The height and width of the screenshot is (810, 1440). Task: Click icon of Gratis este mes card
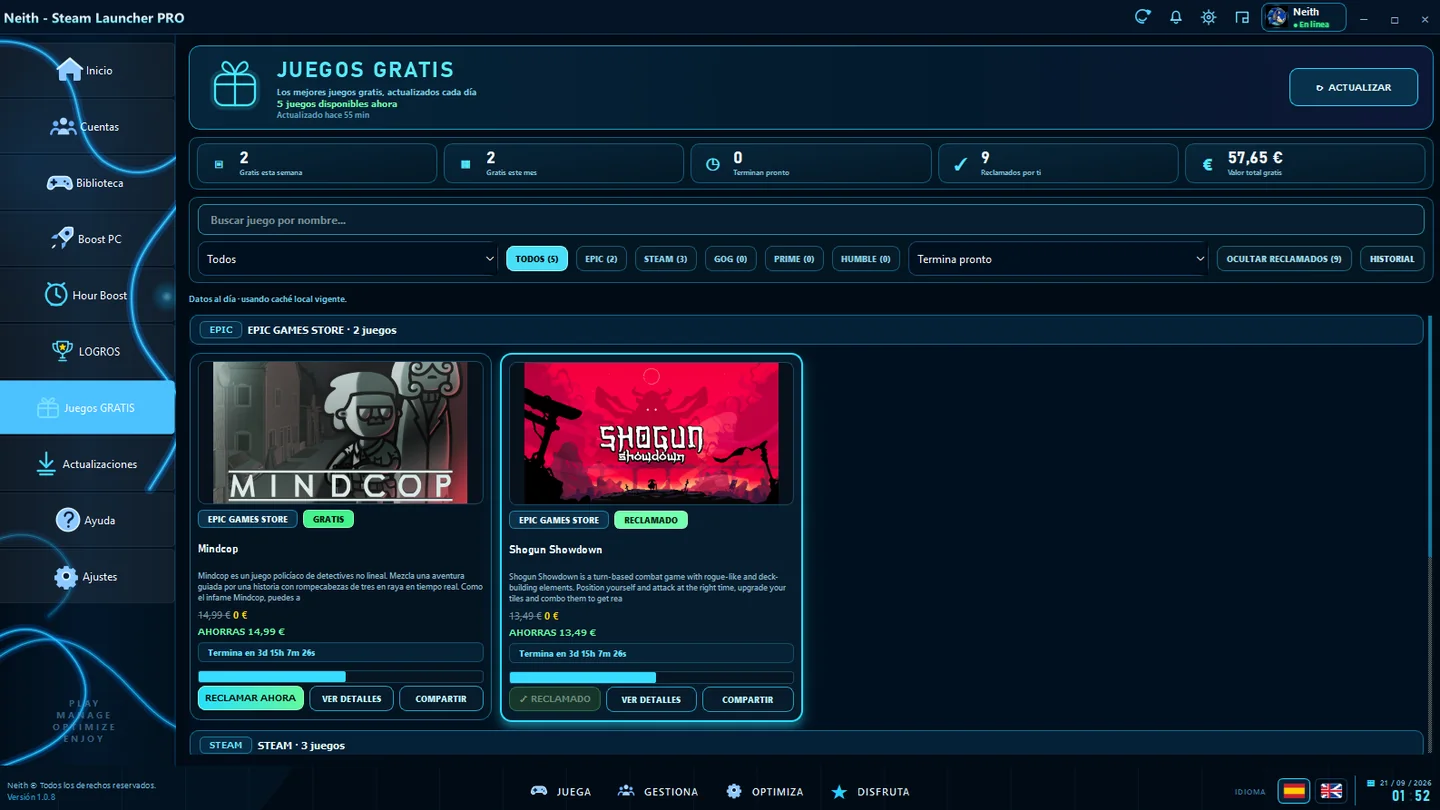[465, 164]
